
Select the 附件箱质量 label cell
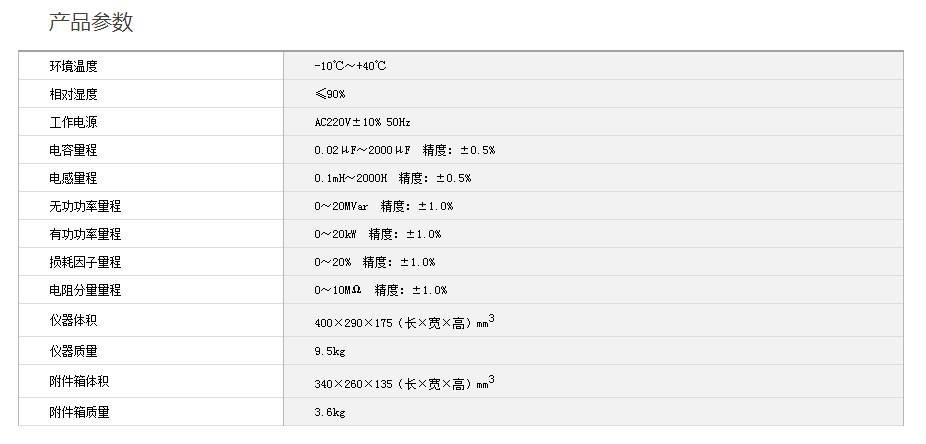[80, 411]
